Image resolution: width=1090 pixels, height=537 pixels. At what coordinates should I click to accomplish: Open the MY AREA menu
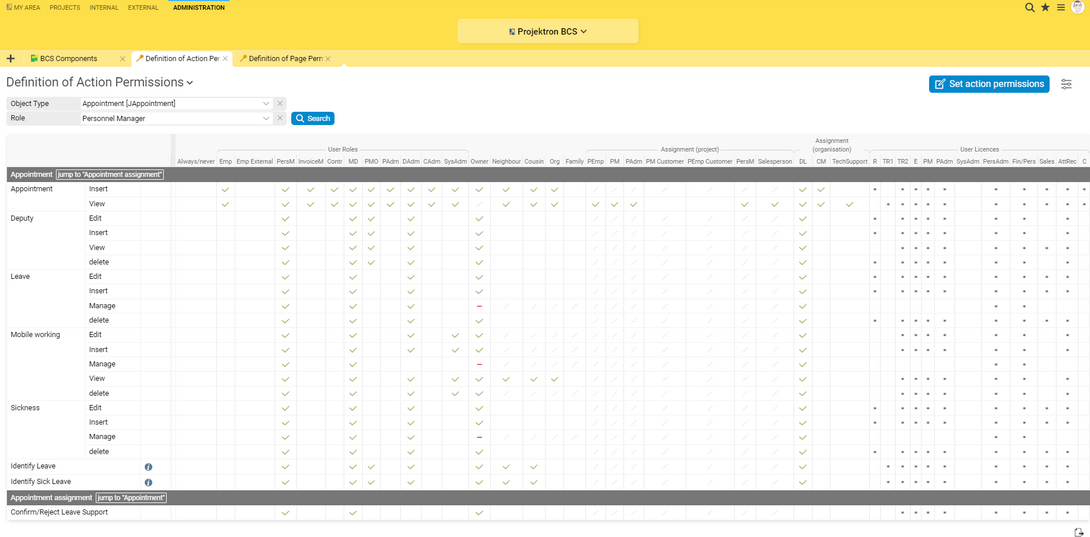coord(23,8)
